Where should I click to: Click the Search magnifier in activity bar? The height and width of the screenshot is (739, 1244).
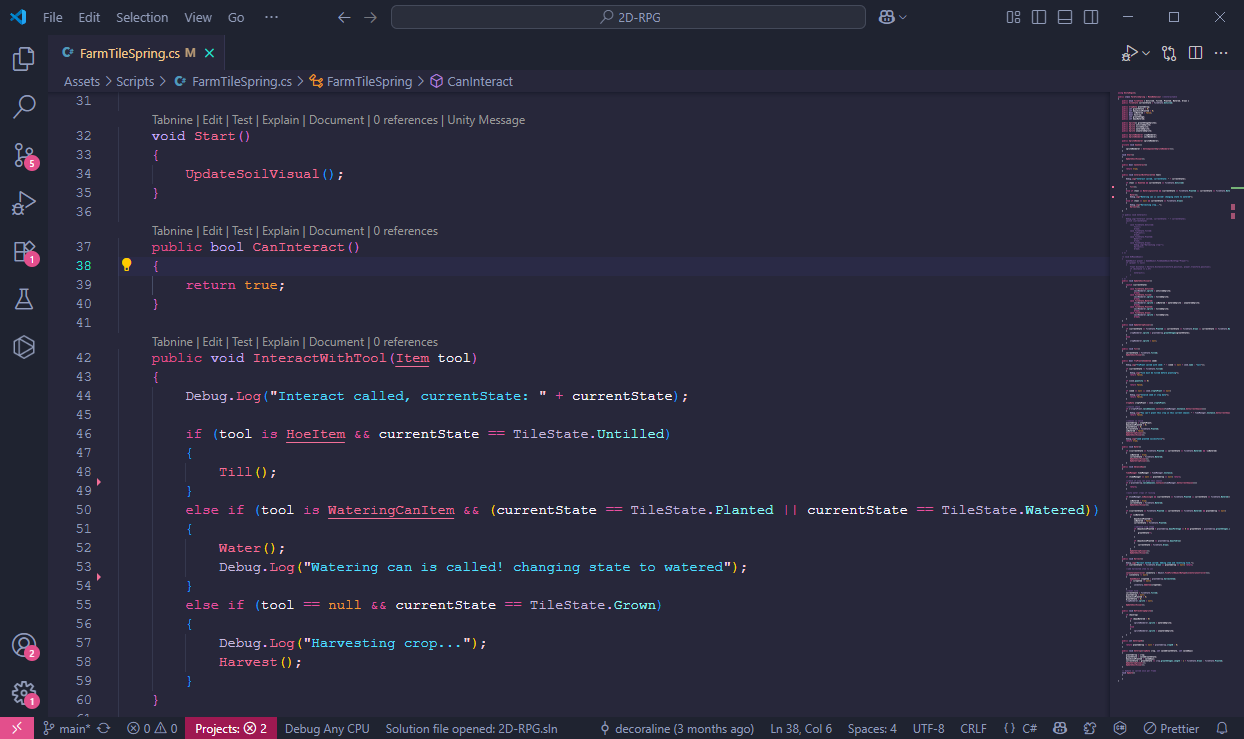point(24,107)
